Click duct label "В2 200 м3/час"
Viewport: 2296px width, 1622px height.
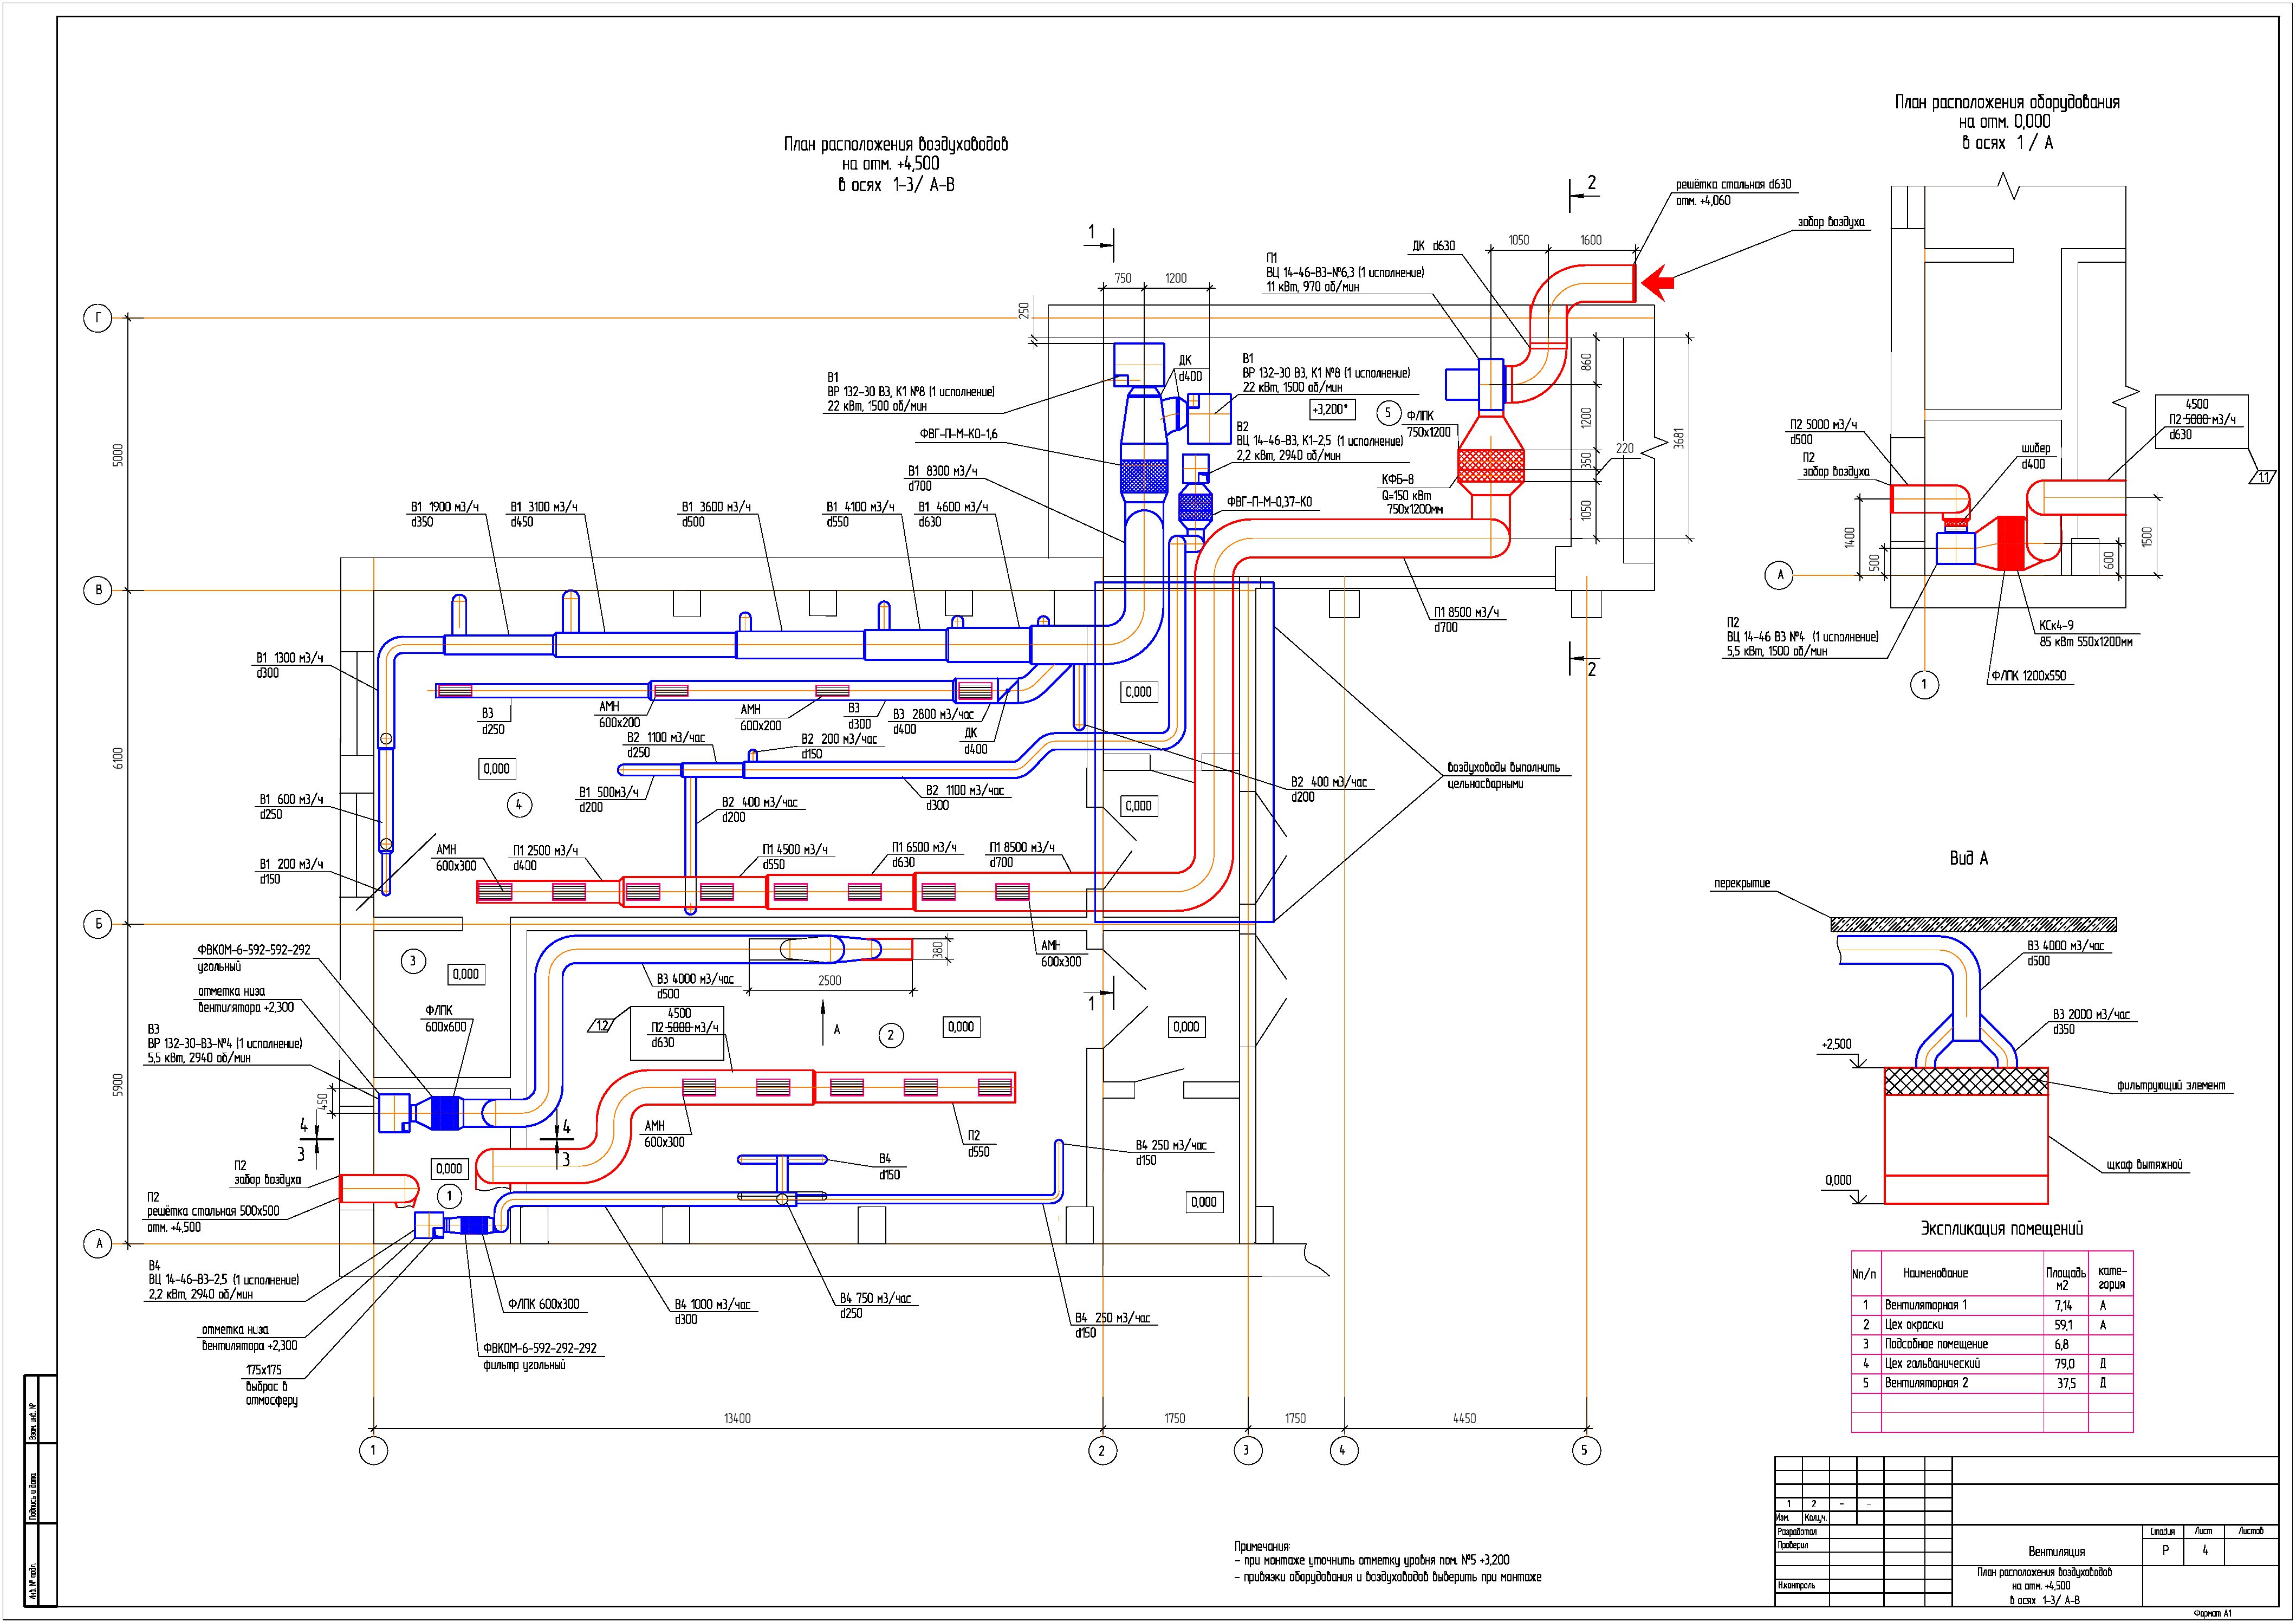click(x=839, y=739)
